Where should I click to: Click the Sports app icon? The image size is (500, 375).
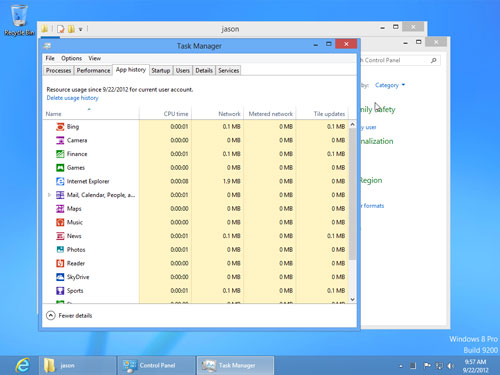click(60, 291)
